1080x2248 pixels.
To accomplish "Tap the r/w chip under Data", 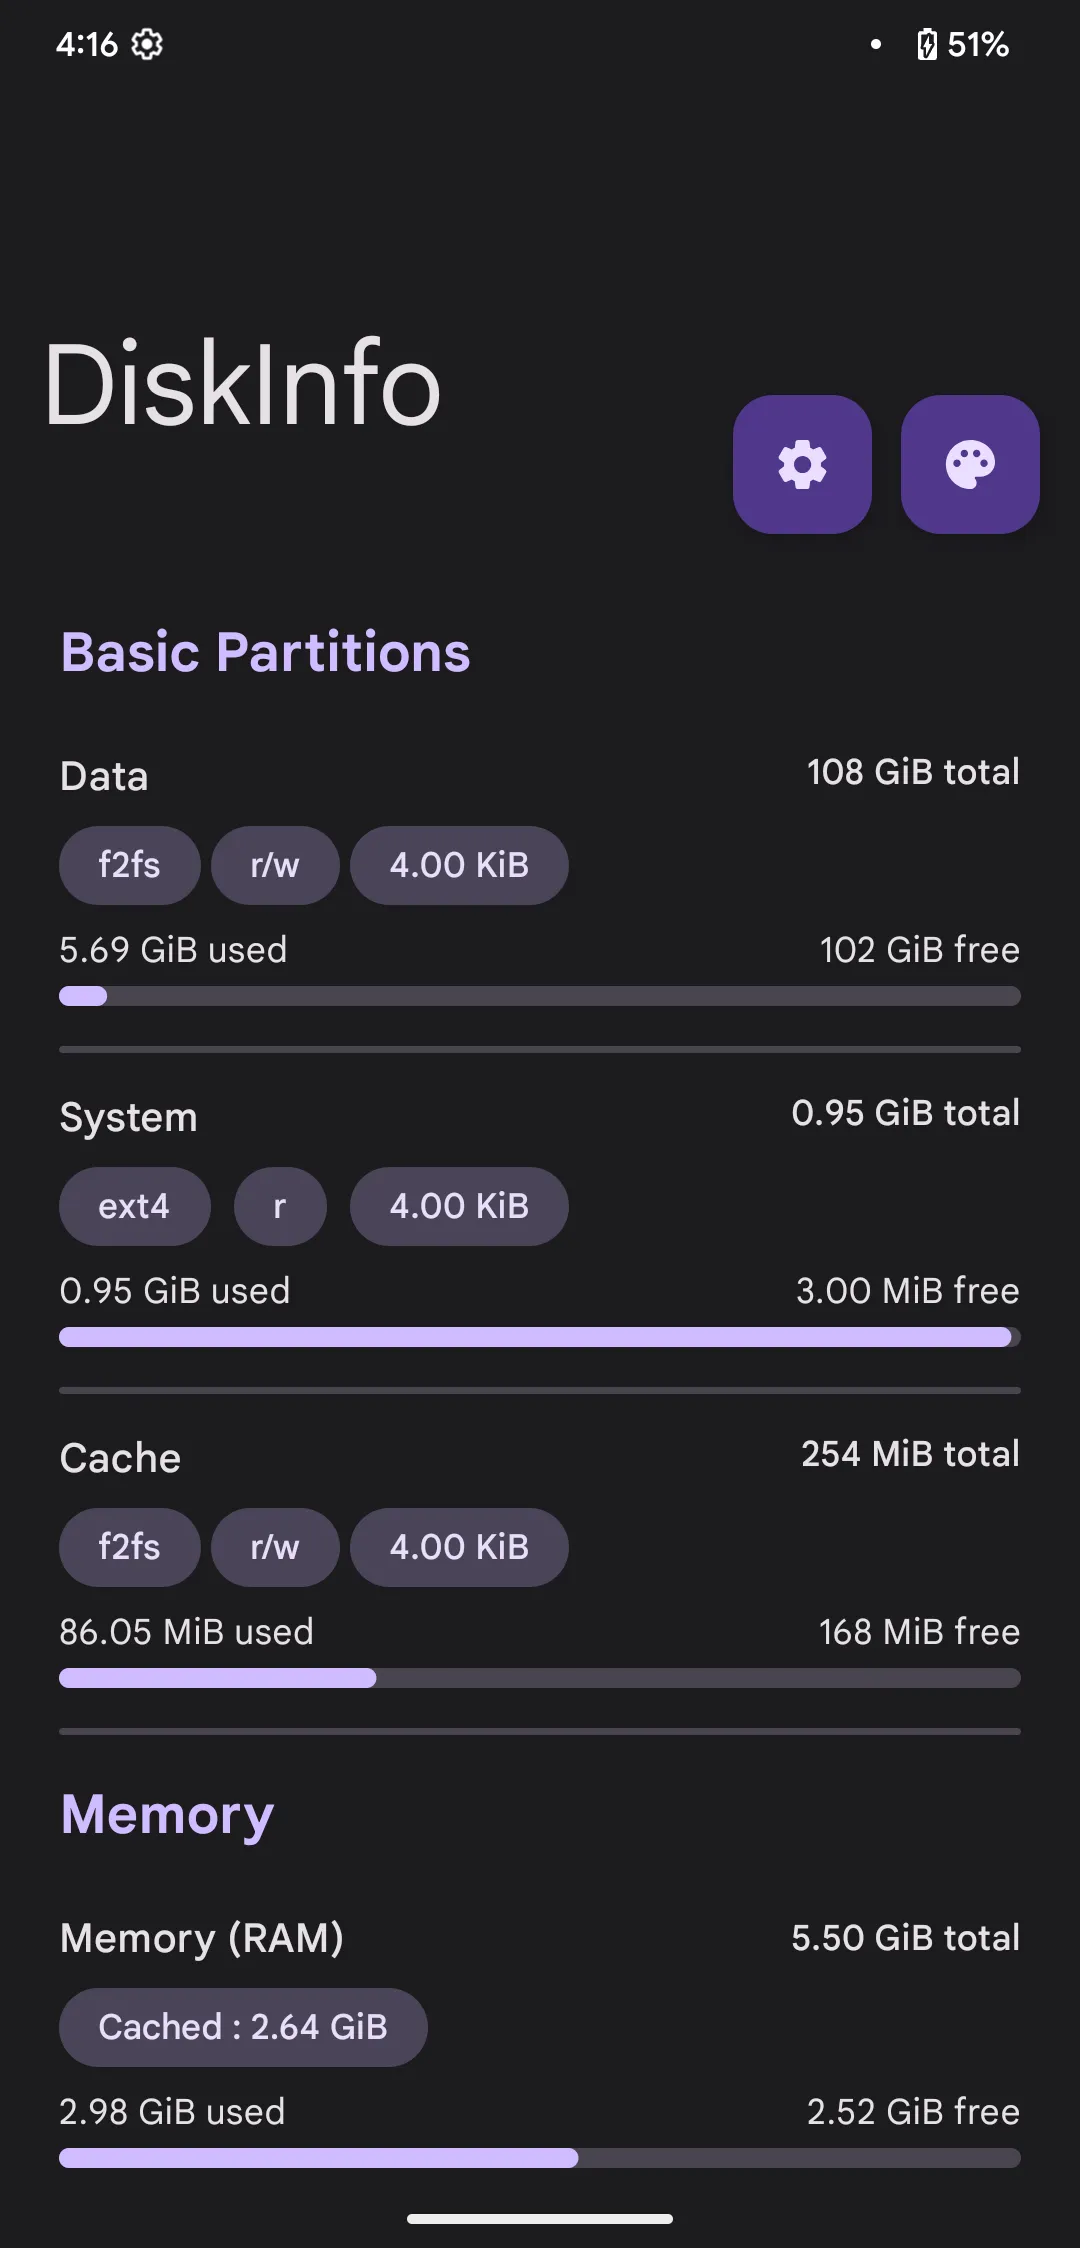I will (x=275, y=865).
